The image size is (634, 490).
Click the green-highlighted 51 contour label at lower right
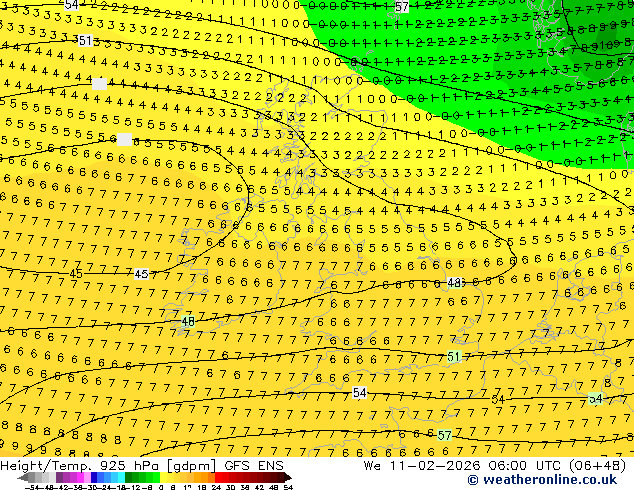[x=454, y=357]
